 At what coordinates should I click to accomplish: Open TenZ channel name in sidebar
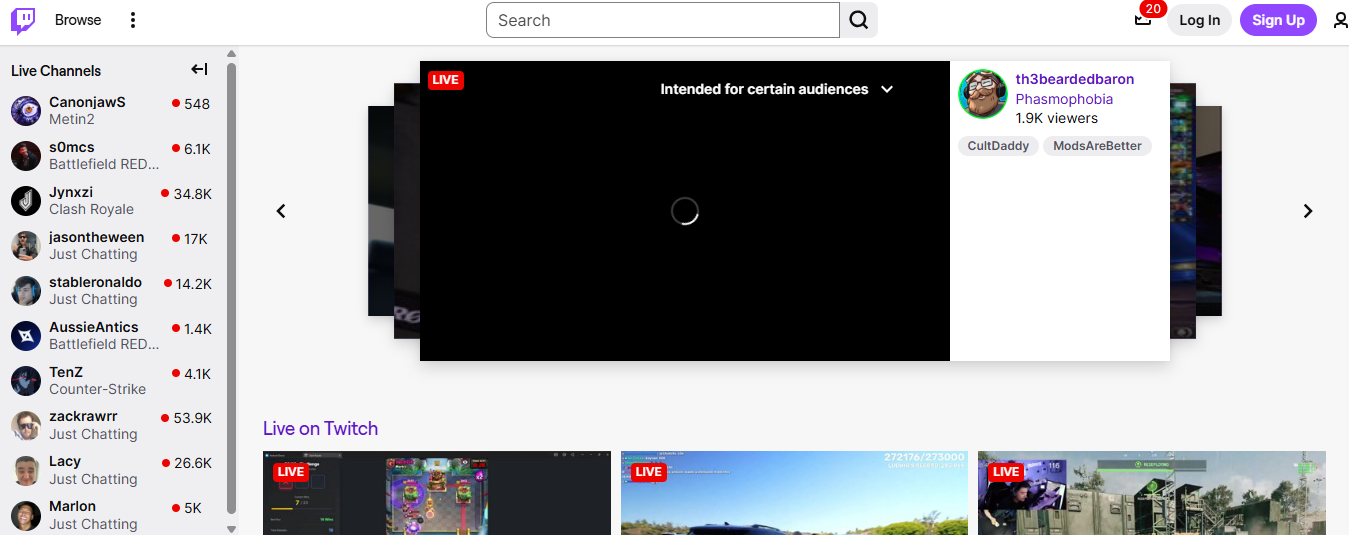pos(66,372)
